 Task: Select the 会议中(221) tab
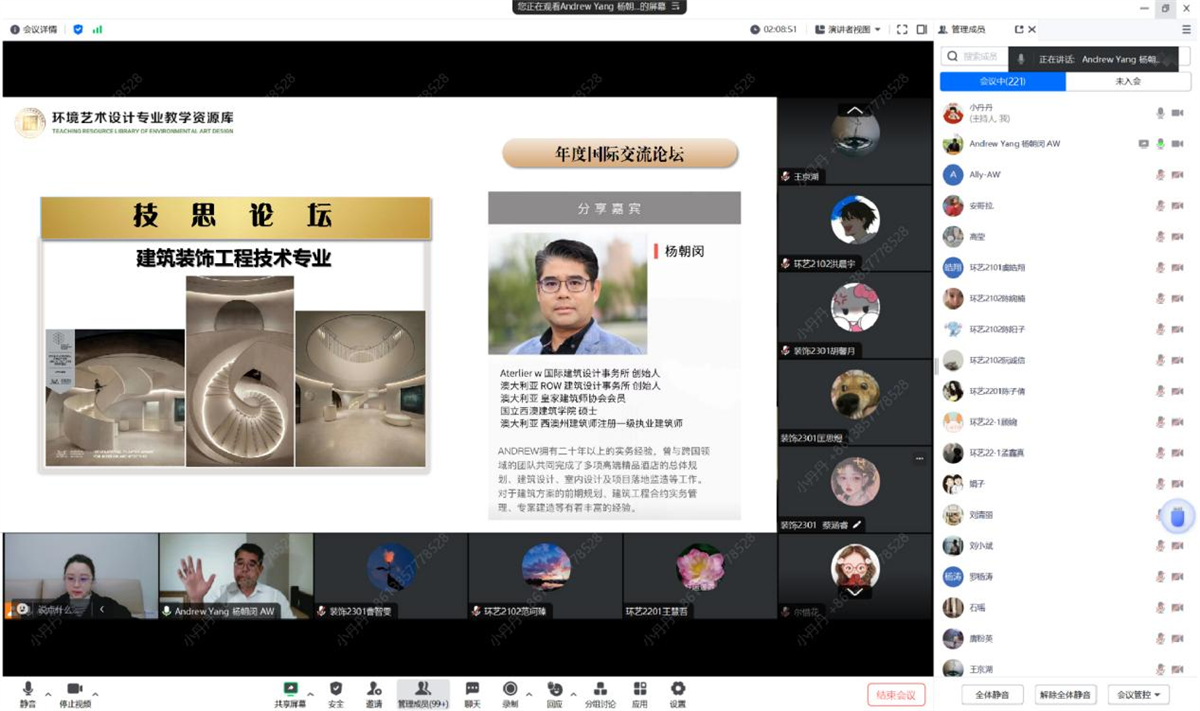(x=1002, y=81)
